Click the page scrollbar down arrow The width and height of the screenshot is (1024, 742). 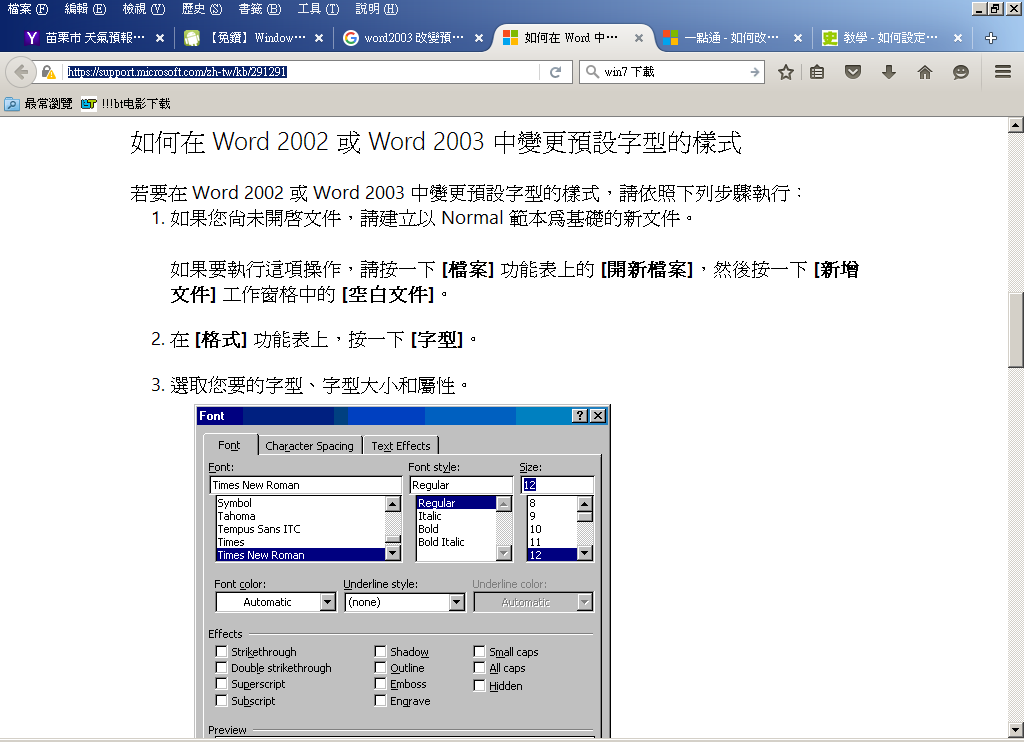point(1016,730)
